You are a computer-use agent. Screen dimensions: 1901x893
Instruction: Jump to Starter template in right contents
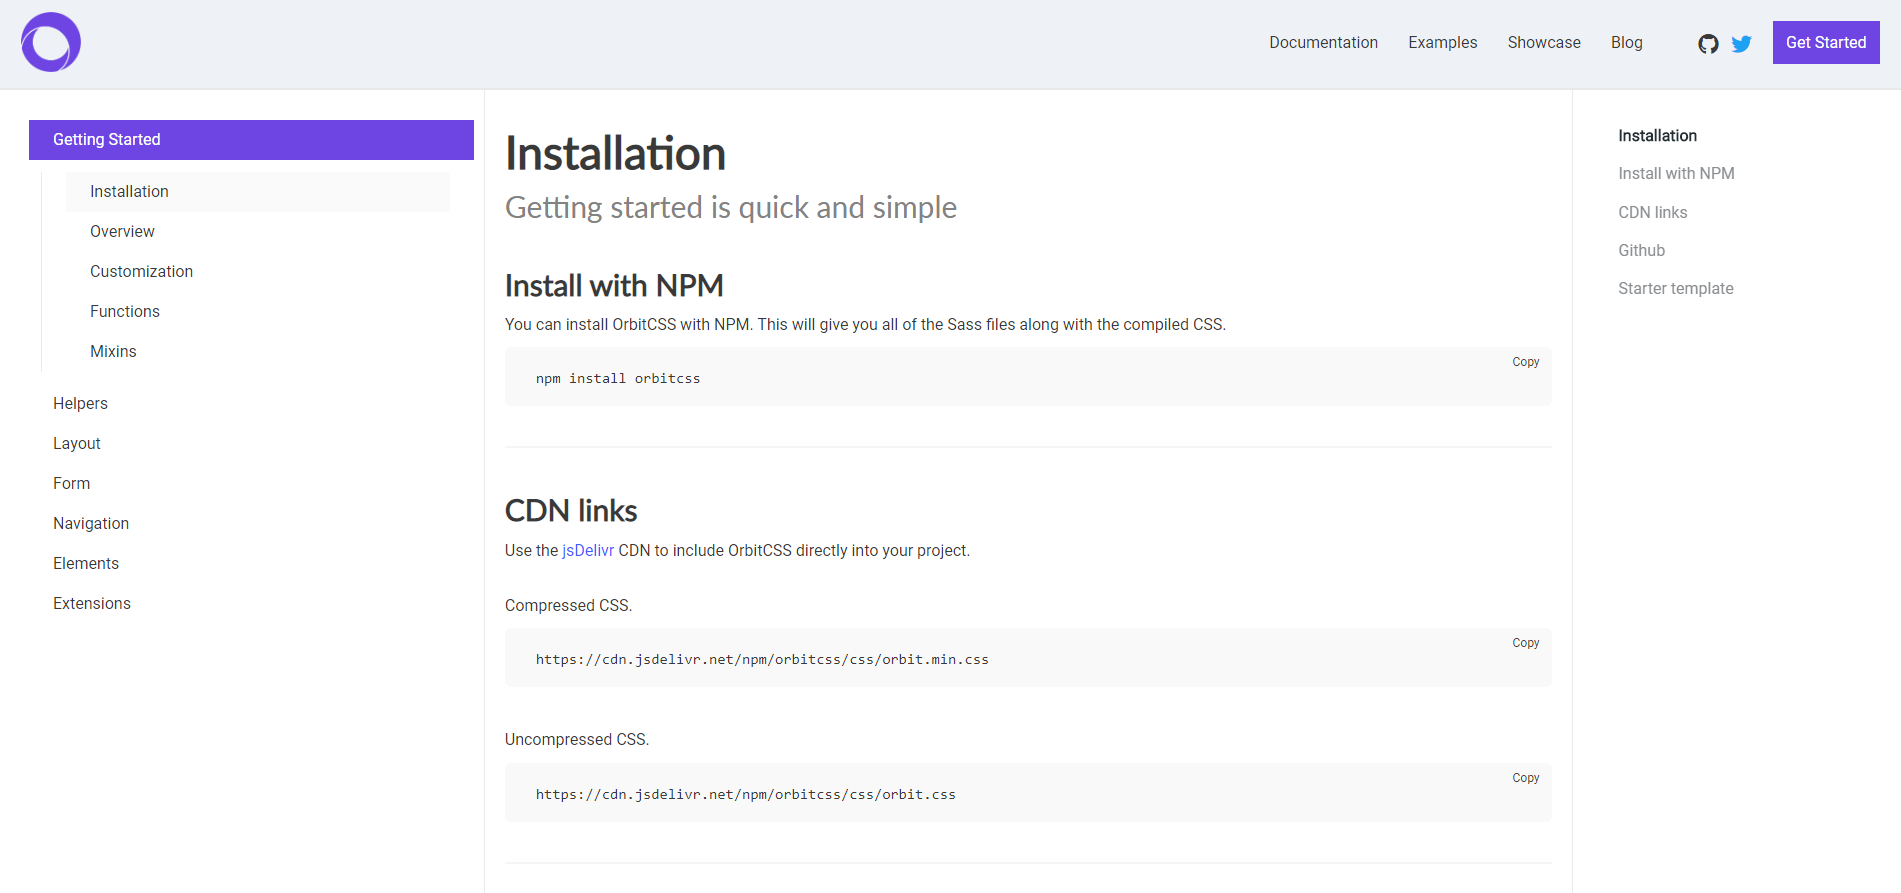[x=1675, y=288]
